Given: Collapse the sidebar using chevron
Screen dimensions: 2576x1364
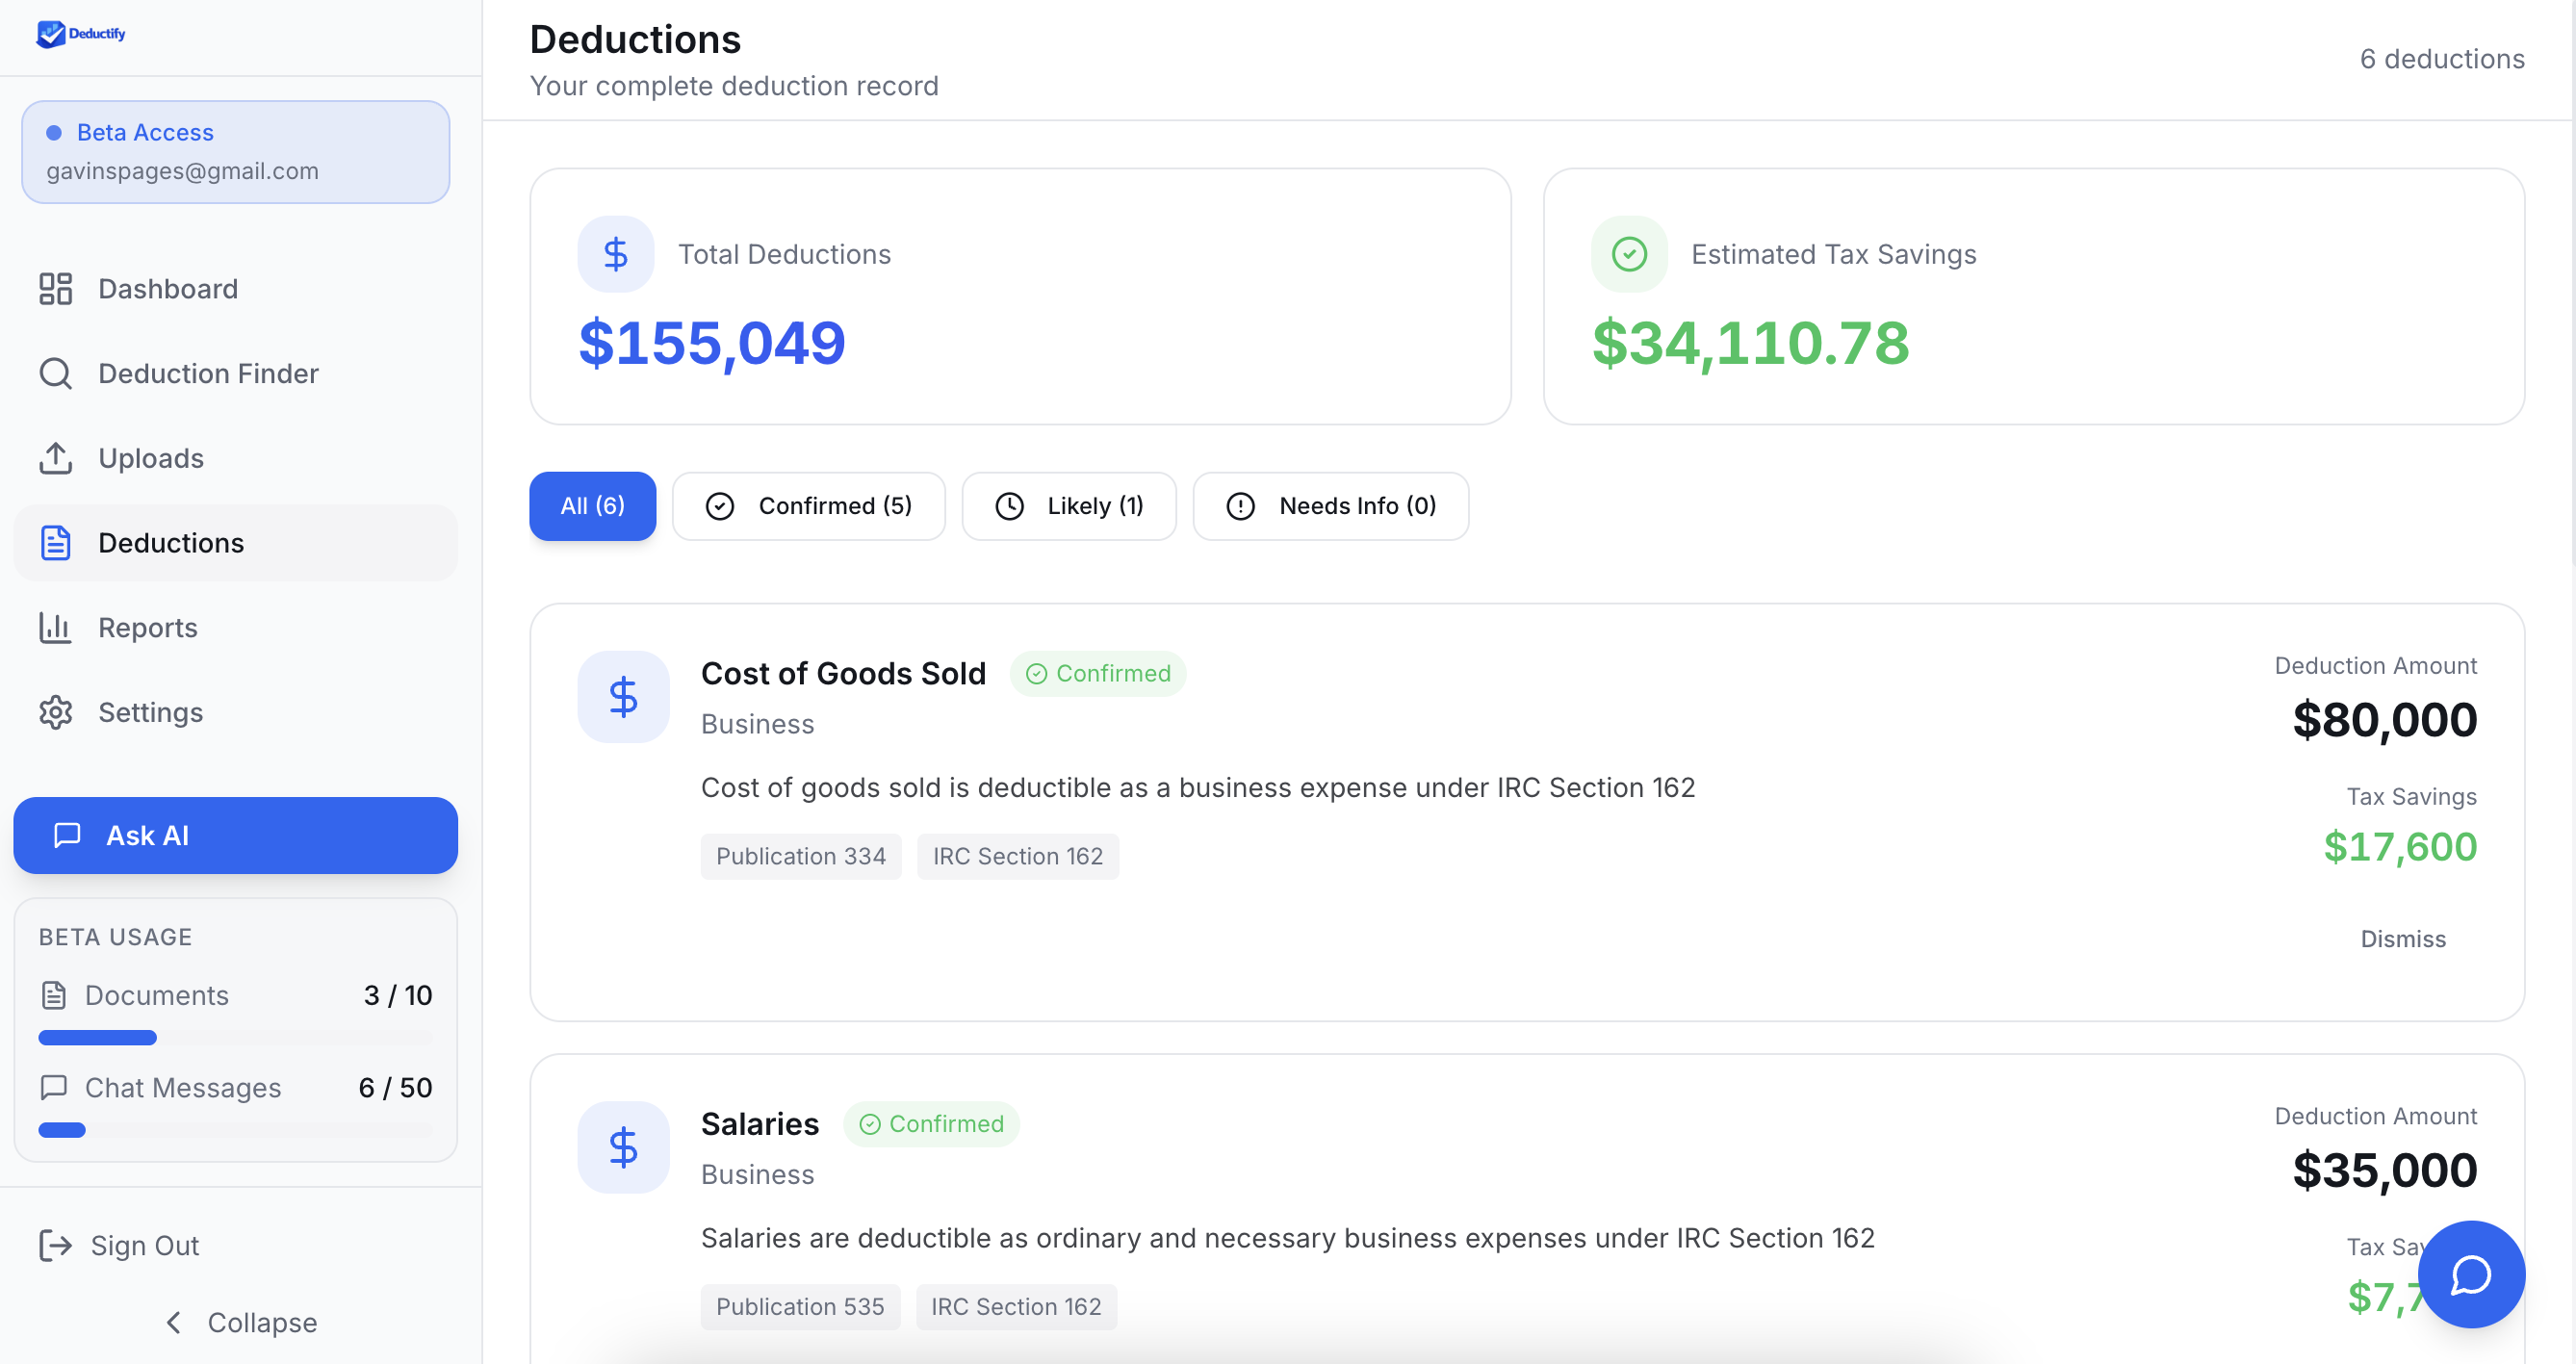Looking at the screenshot, I should coord(174,1322).
